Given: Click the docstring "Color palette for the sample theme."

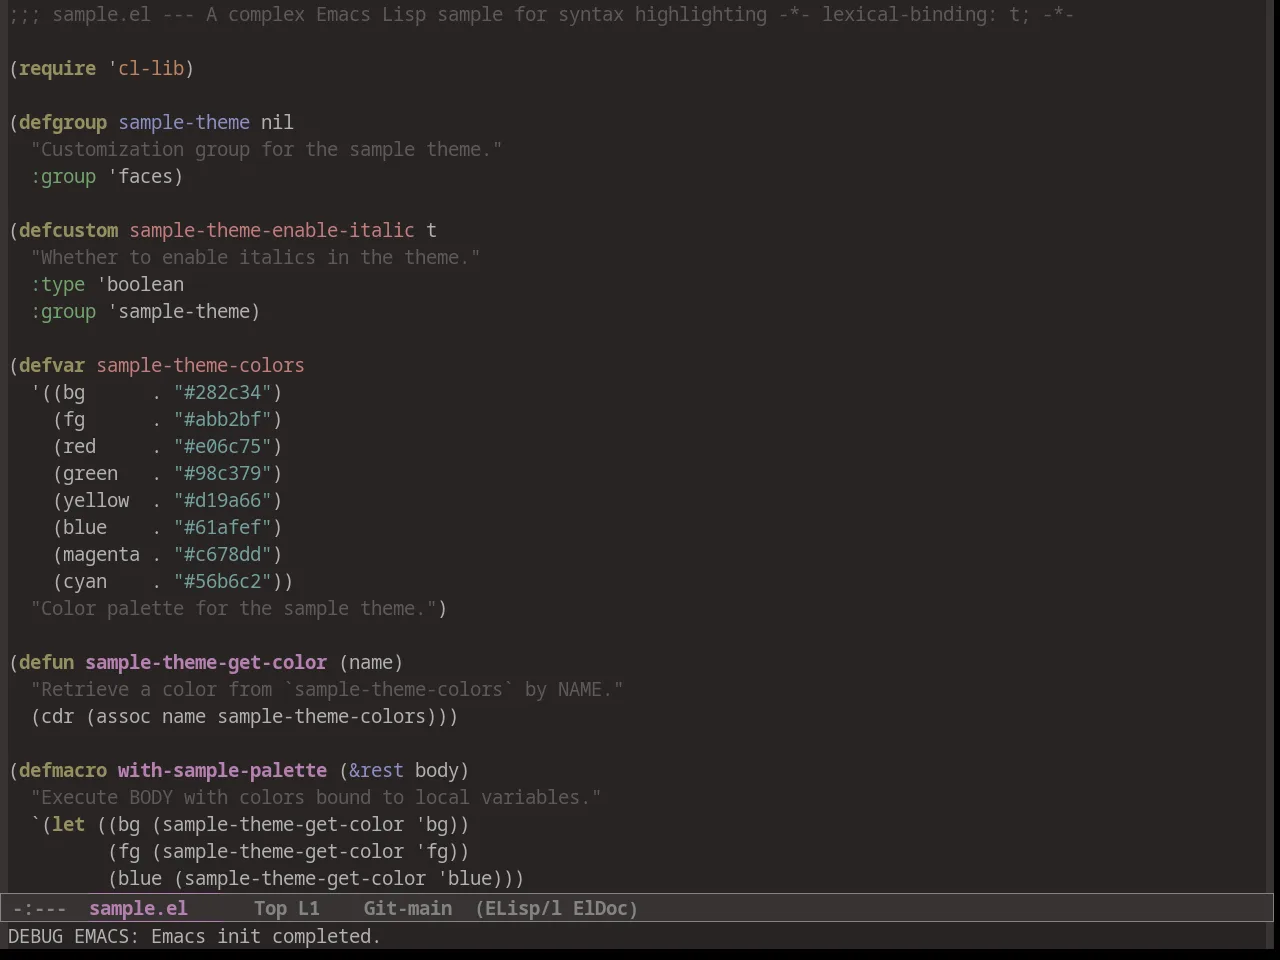Looking at the screenshot, I should pyautogui.click(x=233, y=608).
